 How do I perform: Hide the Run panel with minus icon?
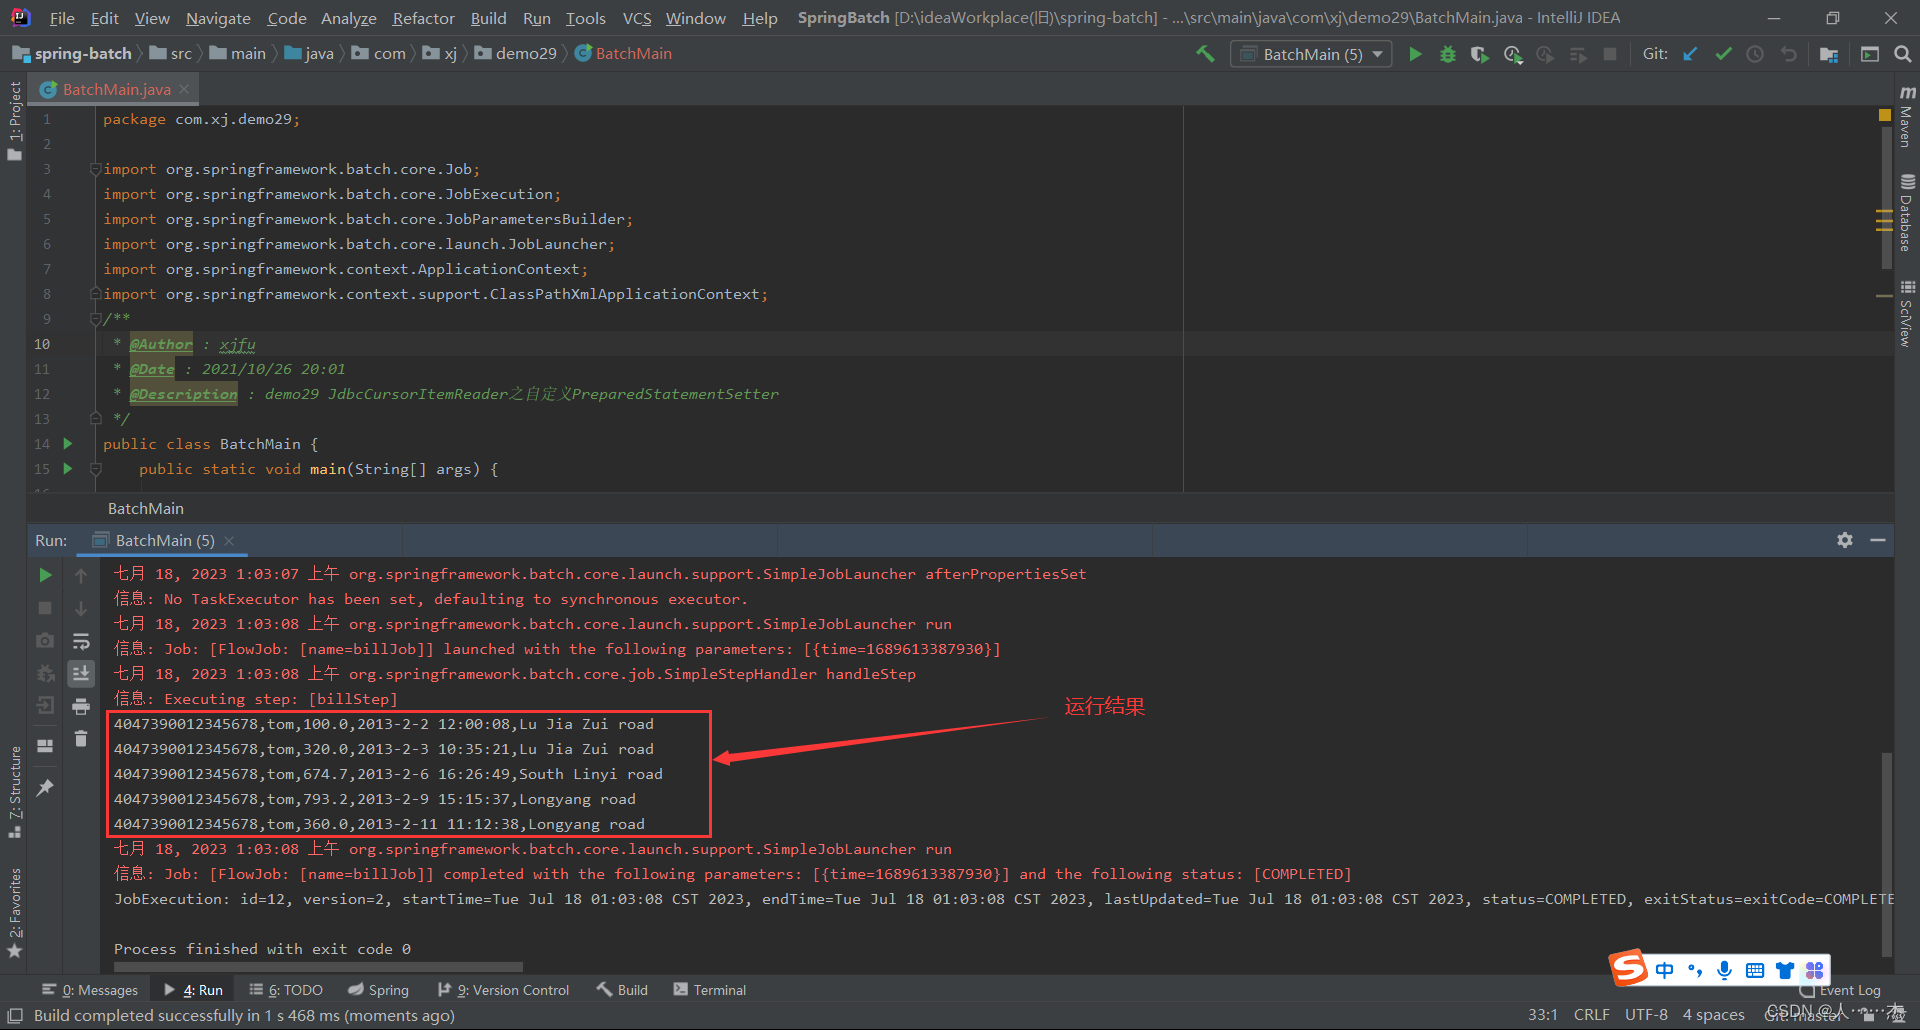point(1878,540)
